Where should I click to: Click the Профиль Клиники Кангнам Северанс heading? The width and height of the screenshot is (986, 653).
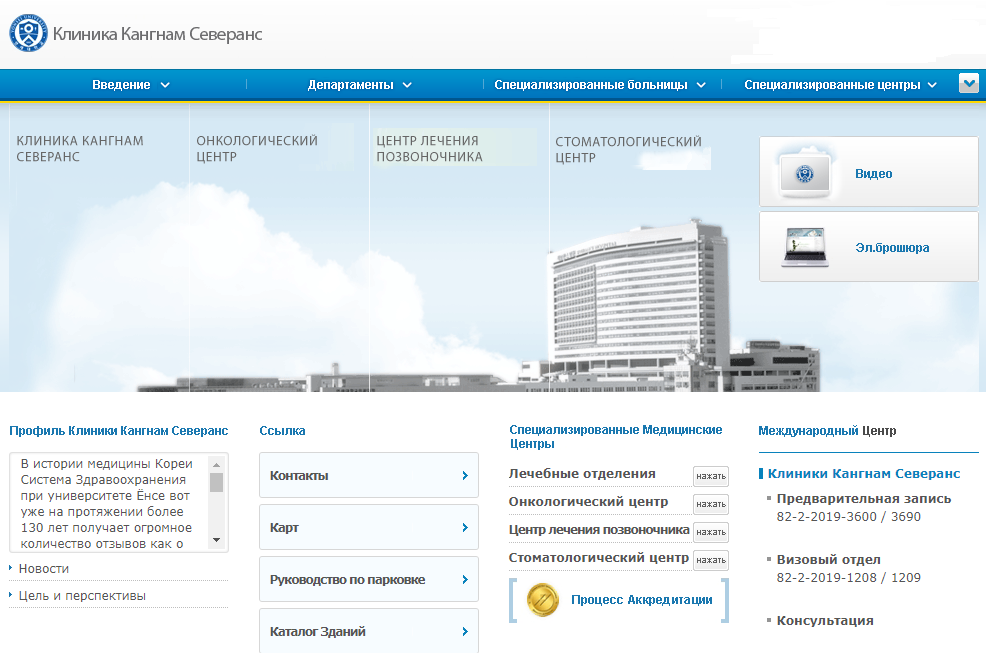tap(118, 431)
